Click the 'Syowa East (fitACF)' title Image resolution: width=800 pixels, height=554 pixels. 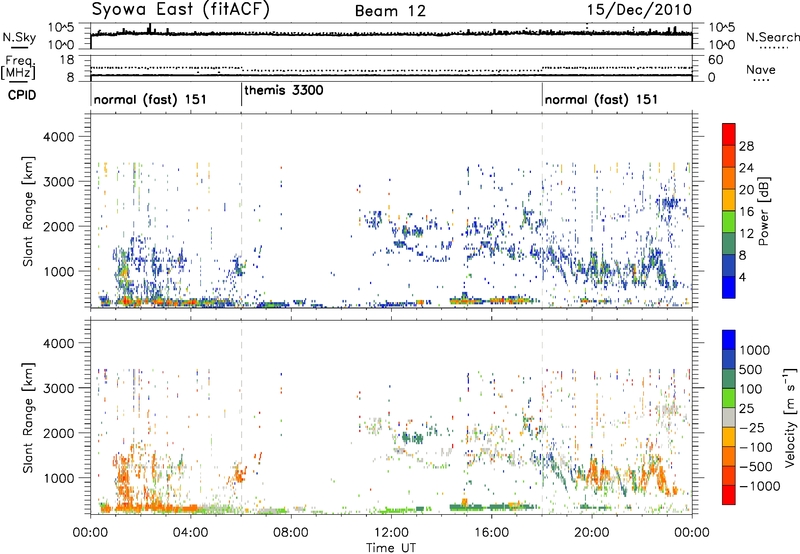pyautogui.click(x=180, y=10)
